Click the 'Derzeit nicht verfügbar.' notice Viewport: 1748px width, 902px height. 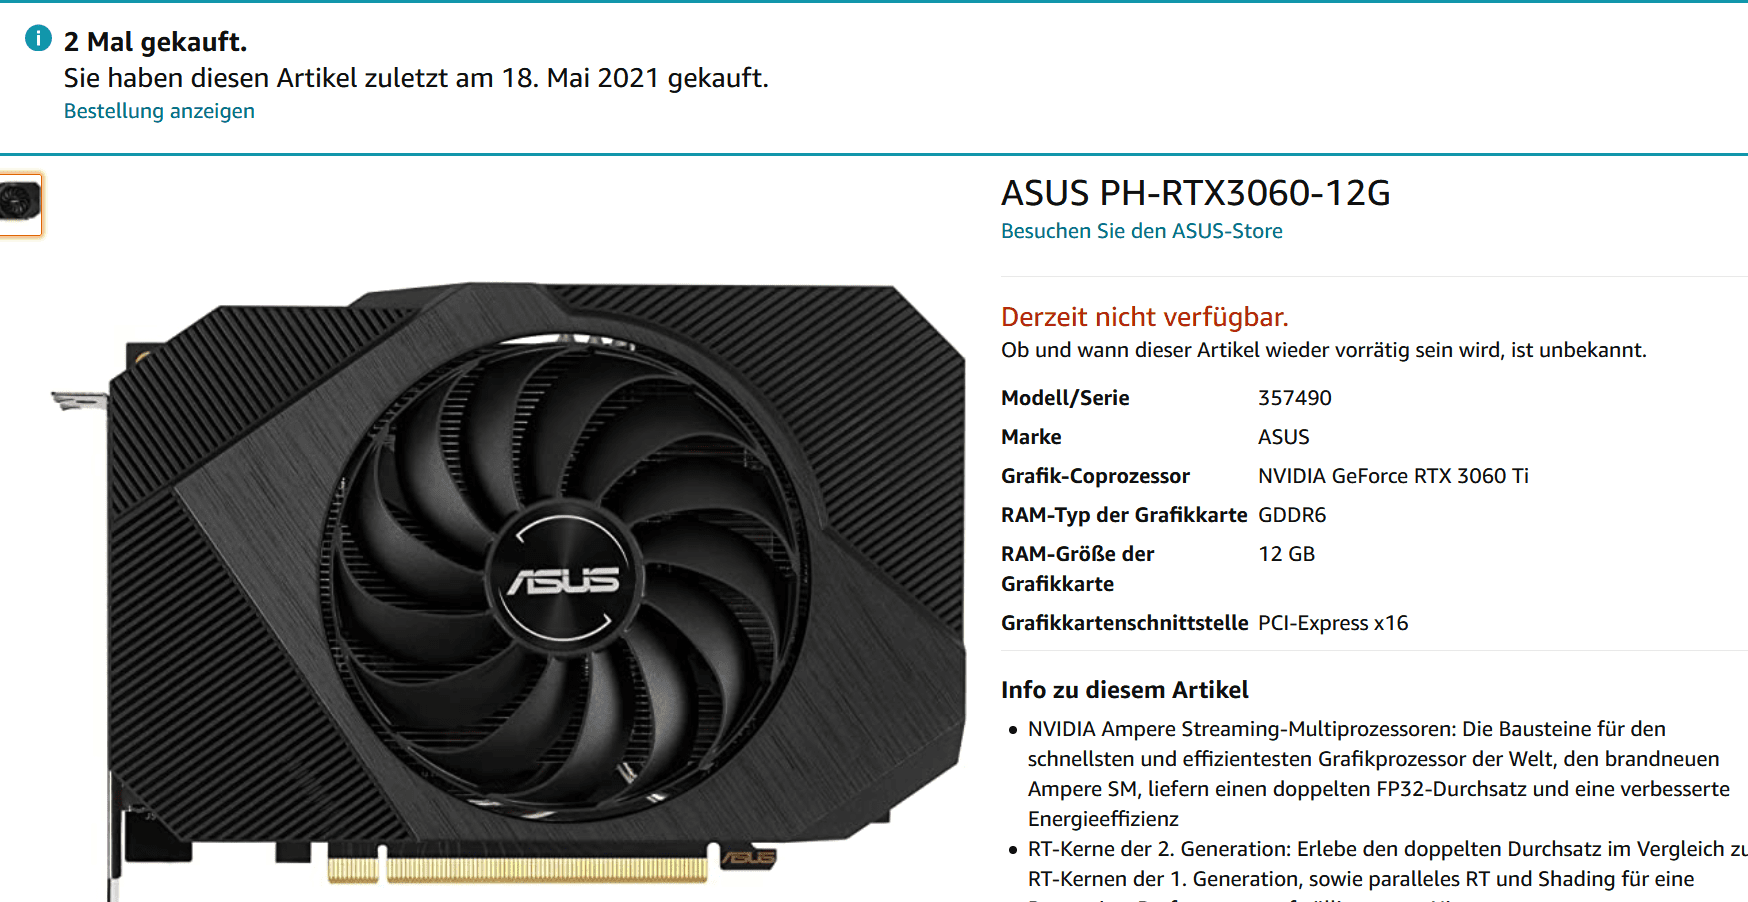pyautogui.click(x=1144, y=317)
